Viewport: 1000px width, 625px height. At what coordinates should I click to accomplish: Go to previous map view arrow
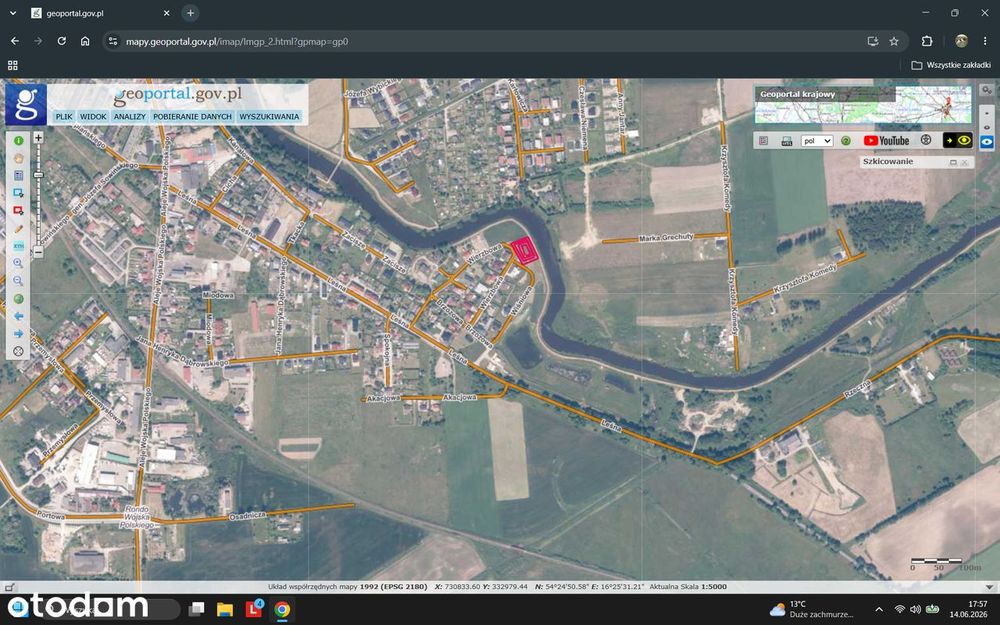18,316
